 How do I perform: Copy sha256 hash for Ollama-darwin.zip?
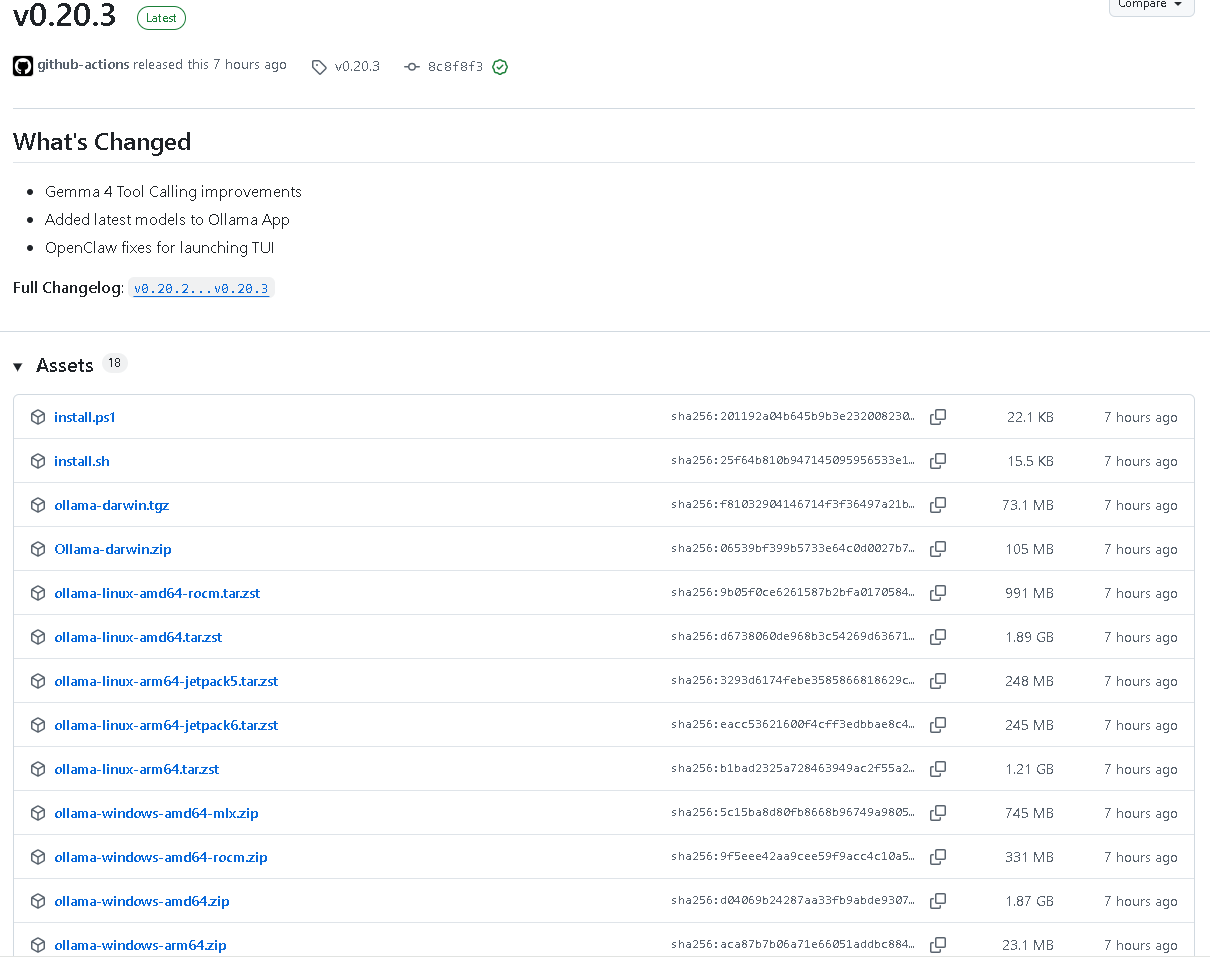[938, 549]
